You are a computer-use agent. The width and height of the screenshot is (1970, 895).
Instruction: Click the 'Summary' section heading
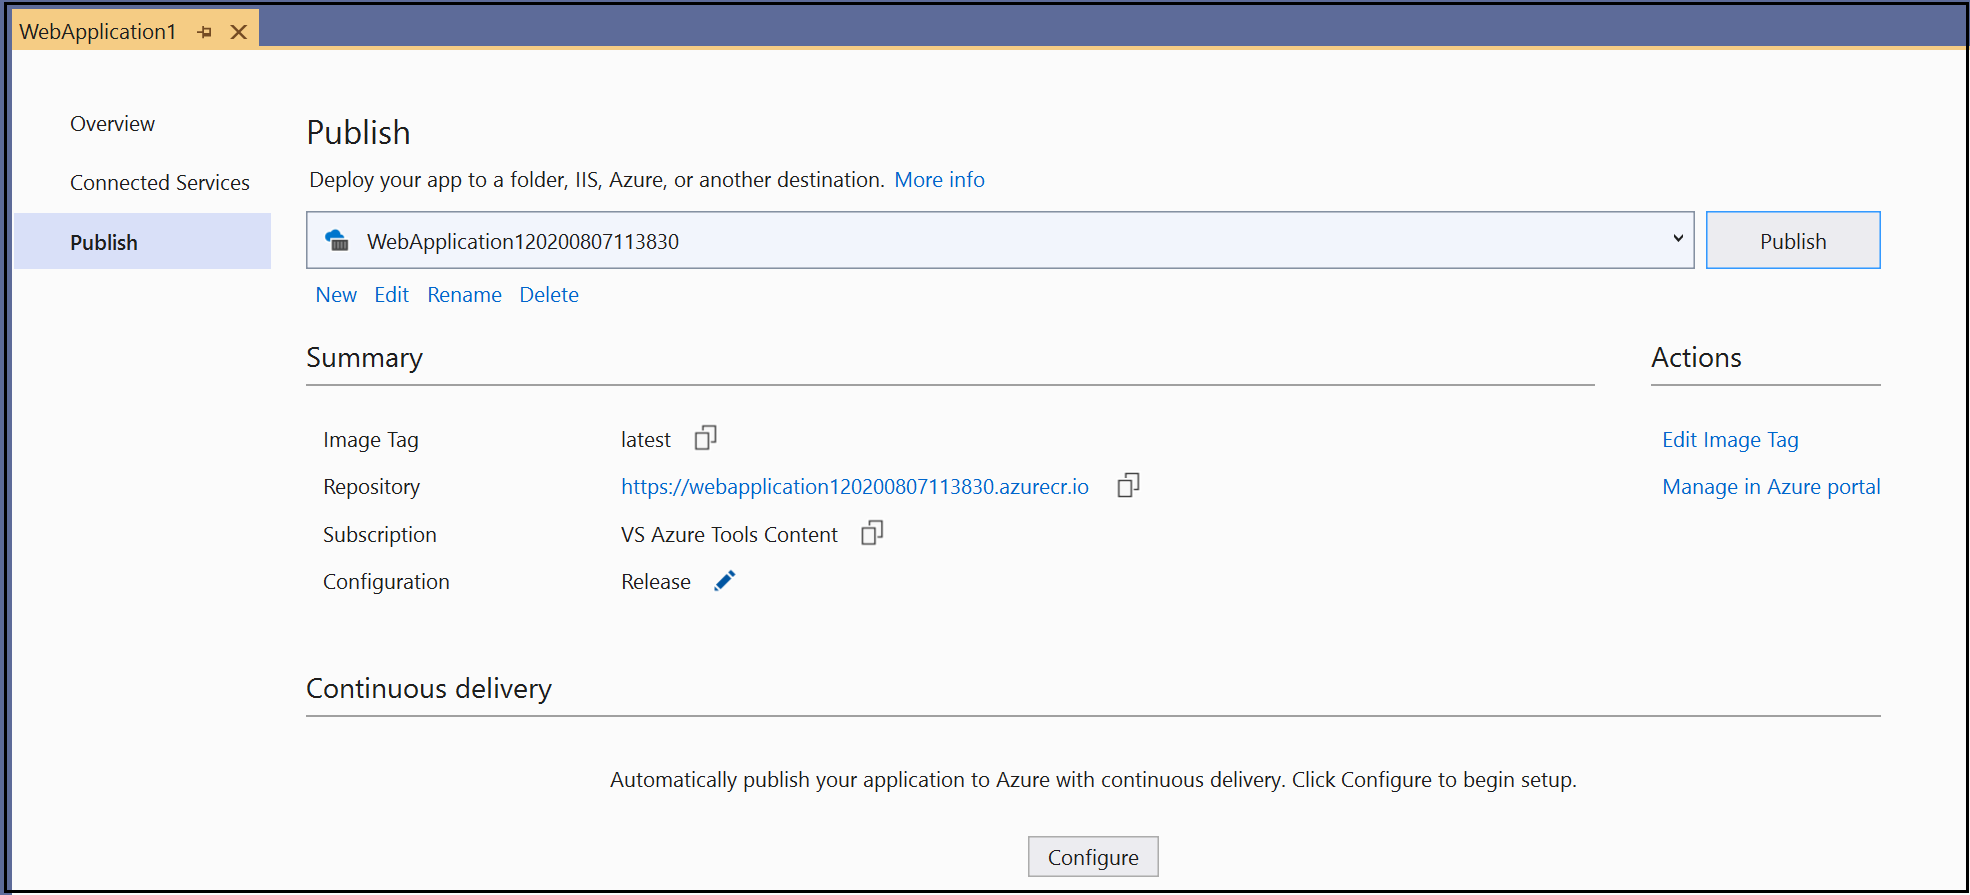coord(364,358)
